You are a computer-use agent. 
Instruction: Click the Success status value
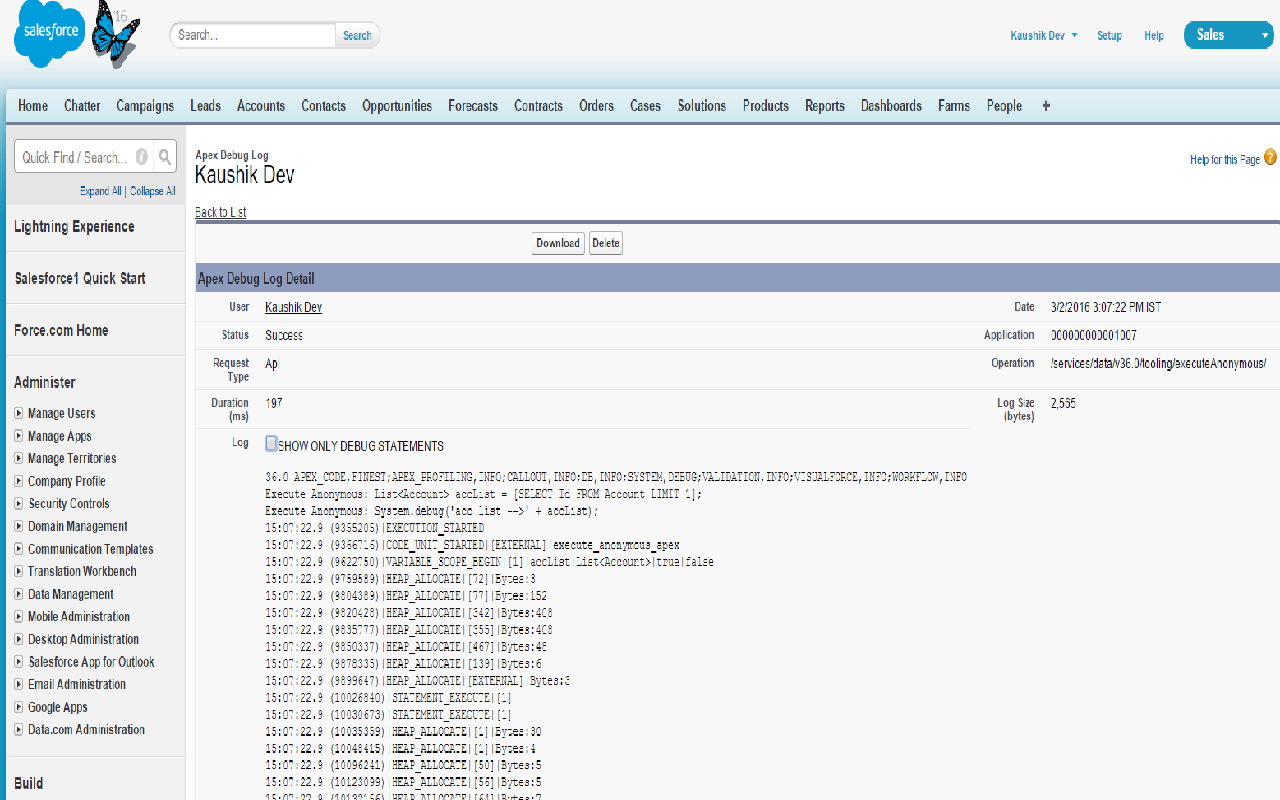pyautogui.click(x=284, y=335)
